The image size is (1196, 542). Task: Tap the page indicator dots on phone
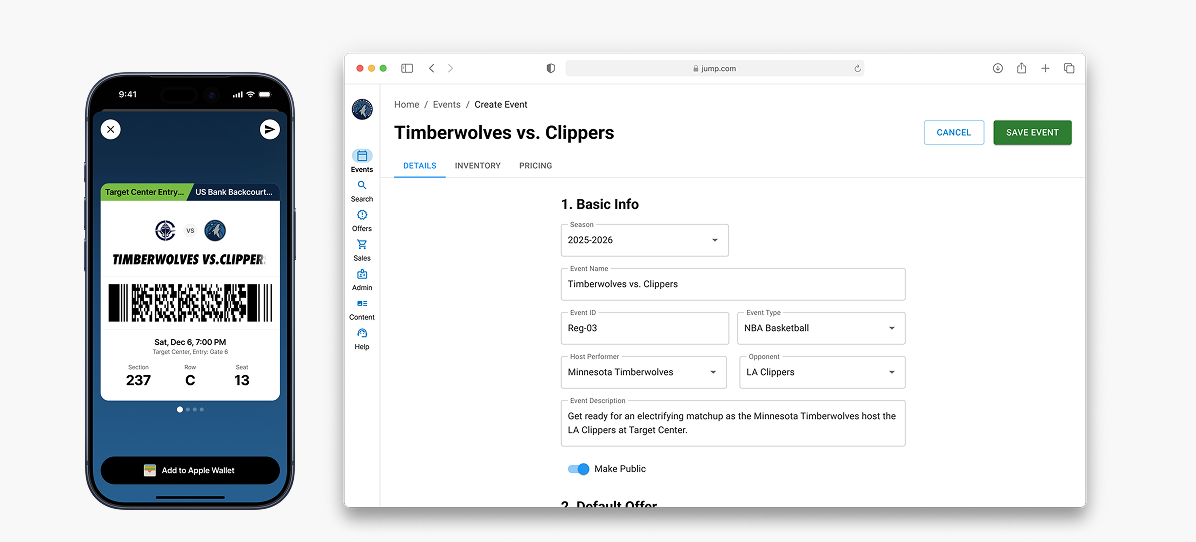(x=191, y=409)
